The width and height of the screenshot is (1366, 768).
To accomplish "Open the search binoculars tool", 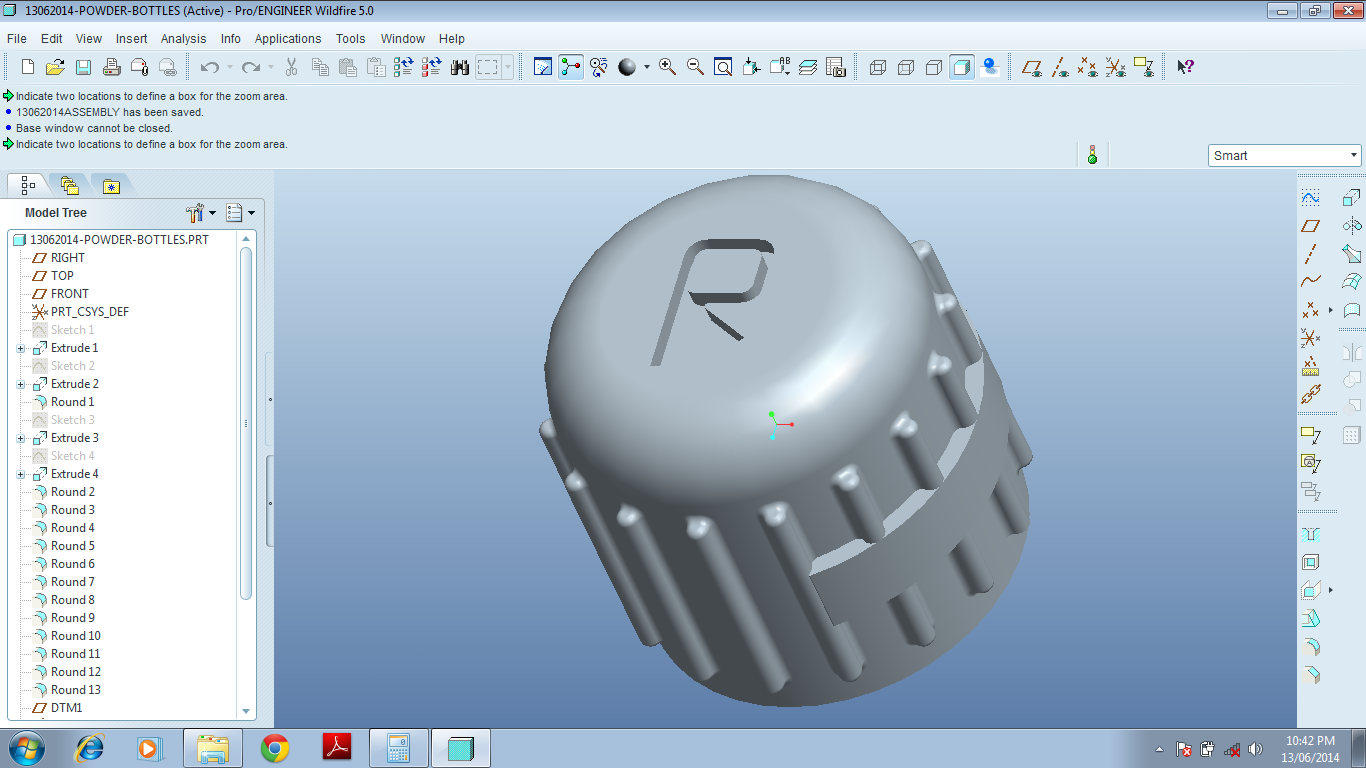I will 460,67.
